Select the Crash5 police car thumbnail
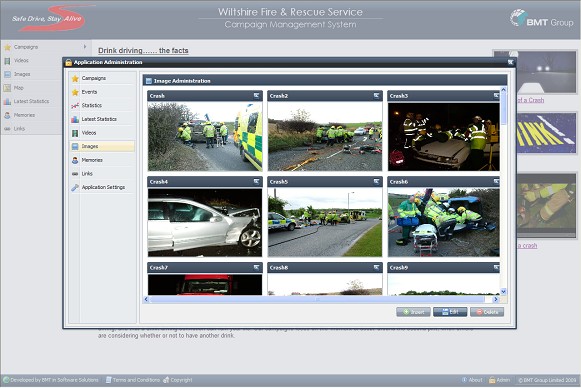Screen dimensions: 581x388 tap(325, 222)
